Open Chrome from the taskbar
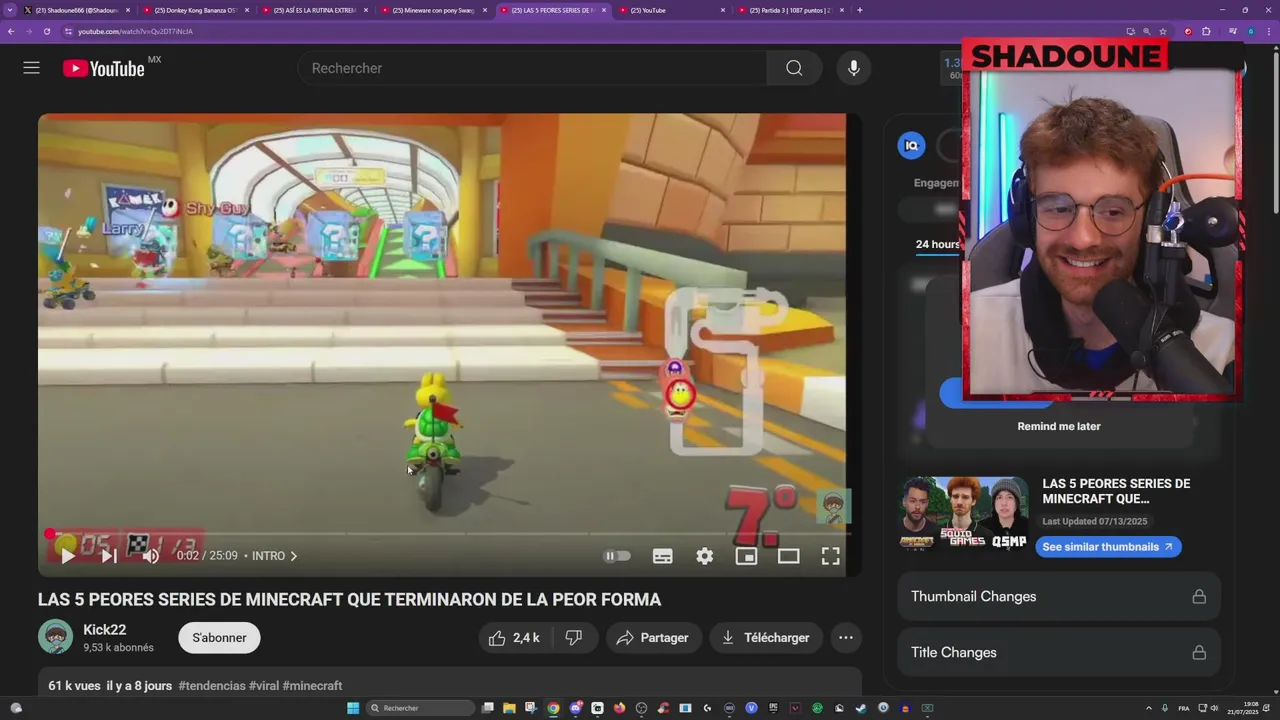 point(553,708)
